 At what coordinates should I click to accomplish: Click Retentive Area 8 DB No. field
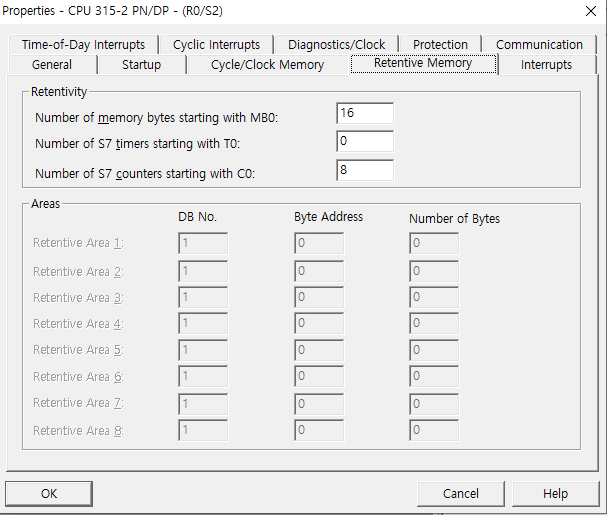point(203,430)
